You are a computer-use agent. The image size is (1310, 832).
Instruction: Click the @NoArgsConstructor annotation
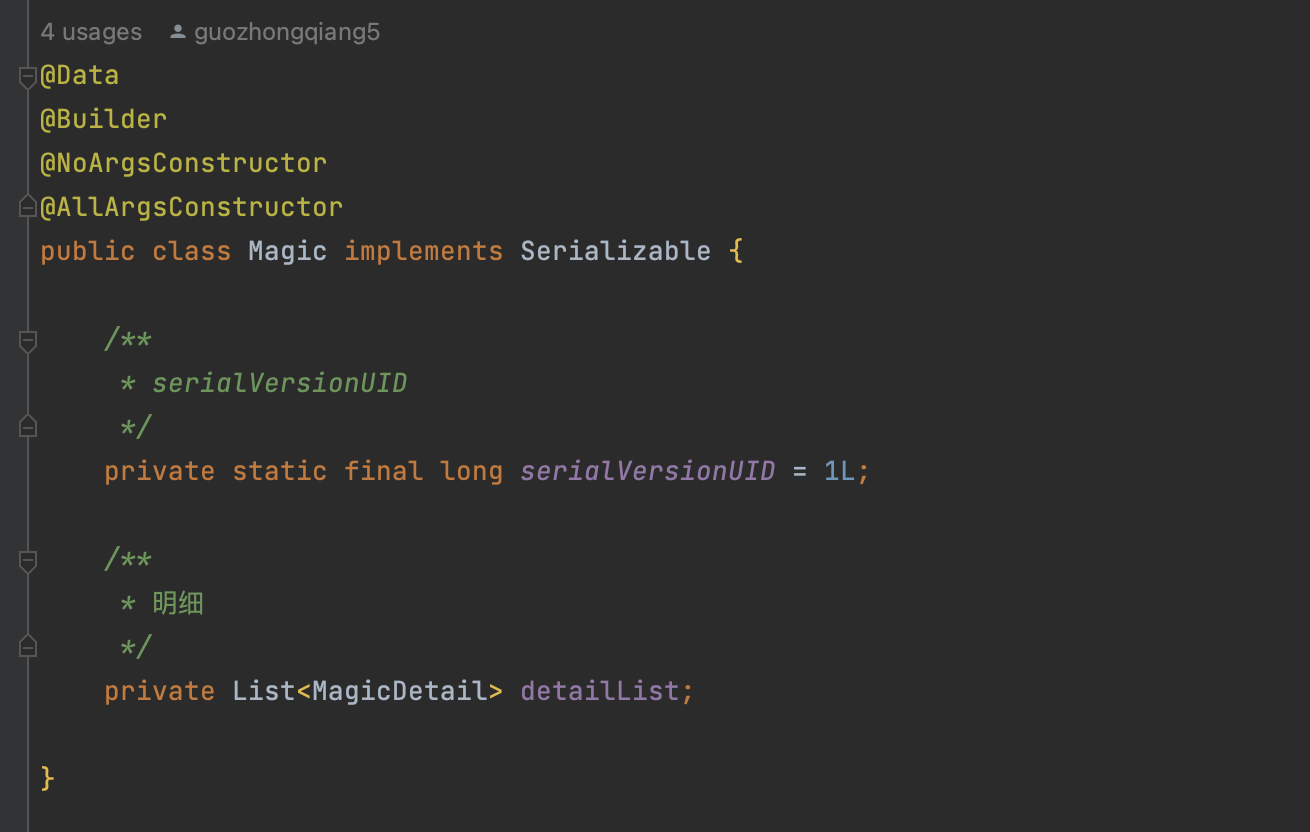(183, 163)
